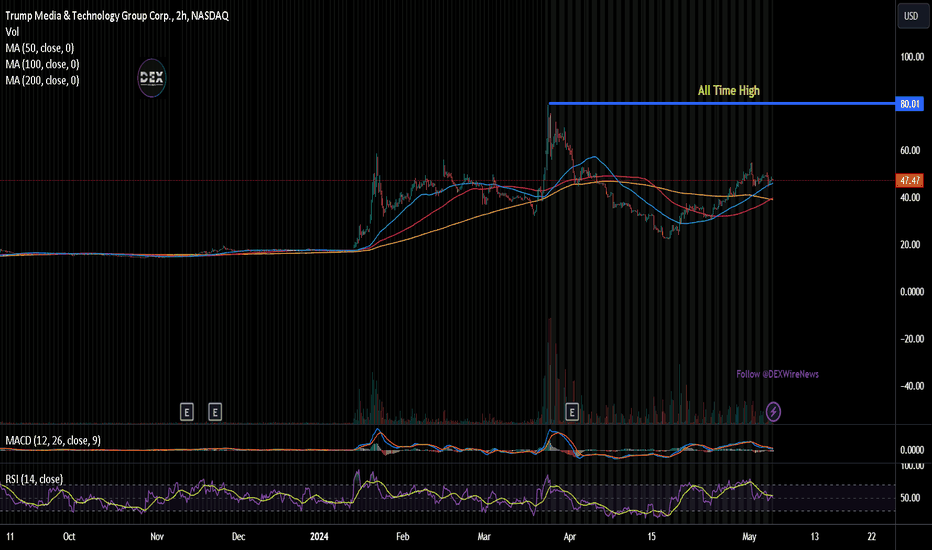This screenshot has width=932, height=550.
Task: Click the Apr label on time axis
Action: (x=569, y=536)
